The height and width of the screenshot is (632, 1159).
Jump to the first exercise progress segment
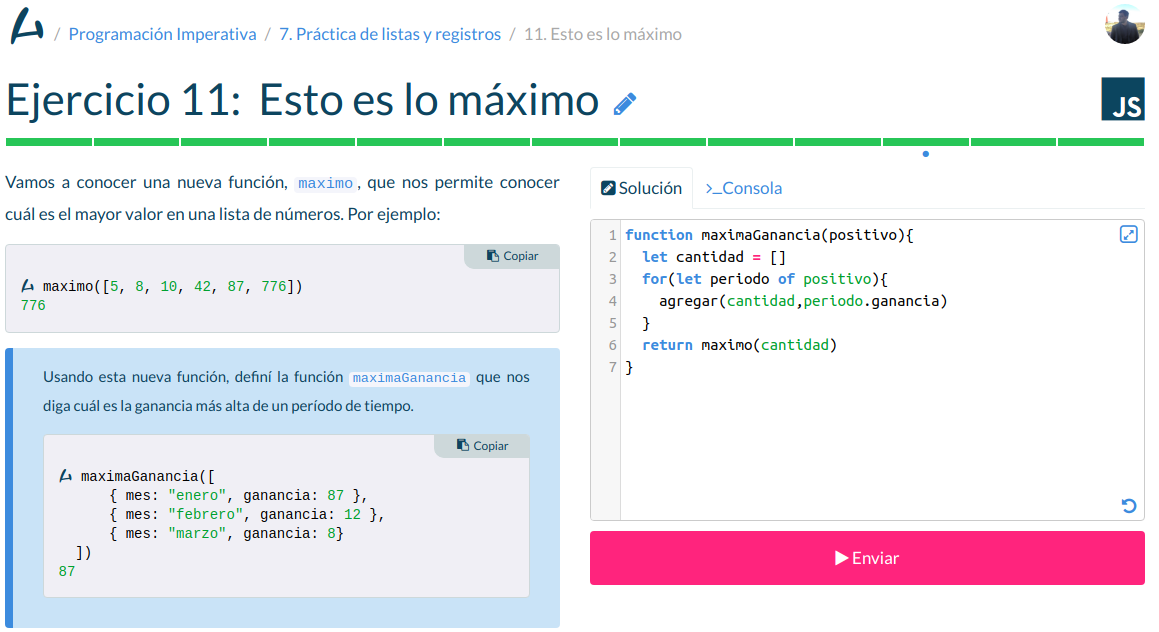click(x=49, y=142)
